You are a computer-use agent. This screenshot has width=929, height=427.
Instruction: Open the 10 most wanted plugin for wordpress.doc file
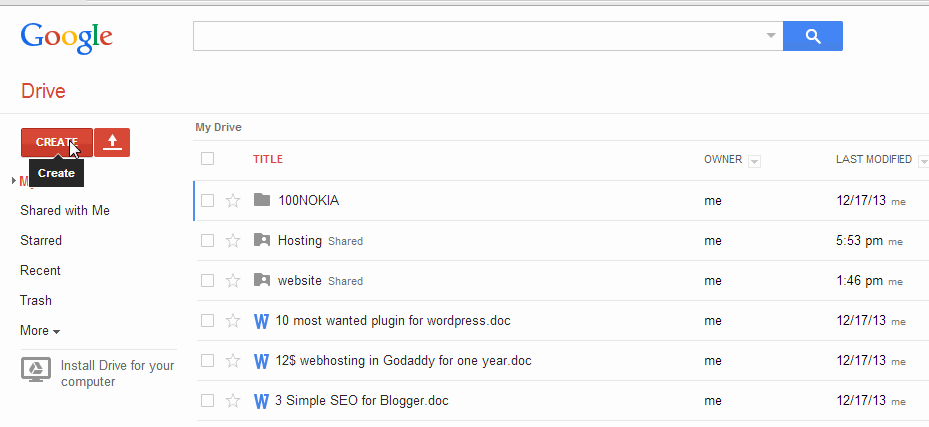(x=393, y=320)
